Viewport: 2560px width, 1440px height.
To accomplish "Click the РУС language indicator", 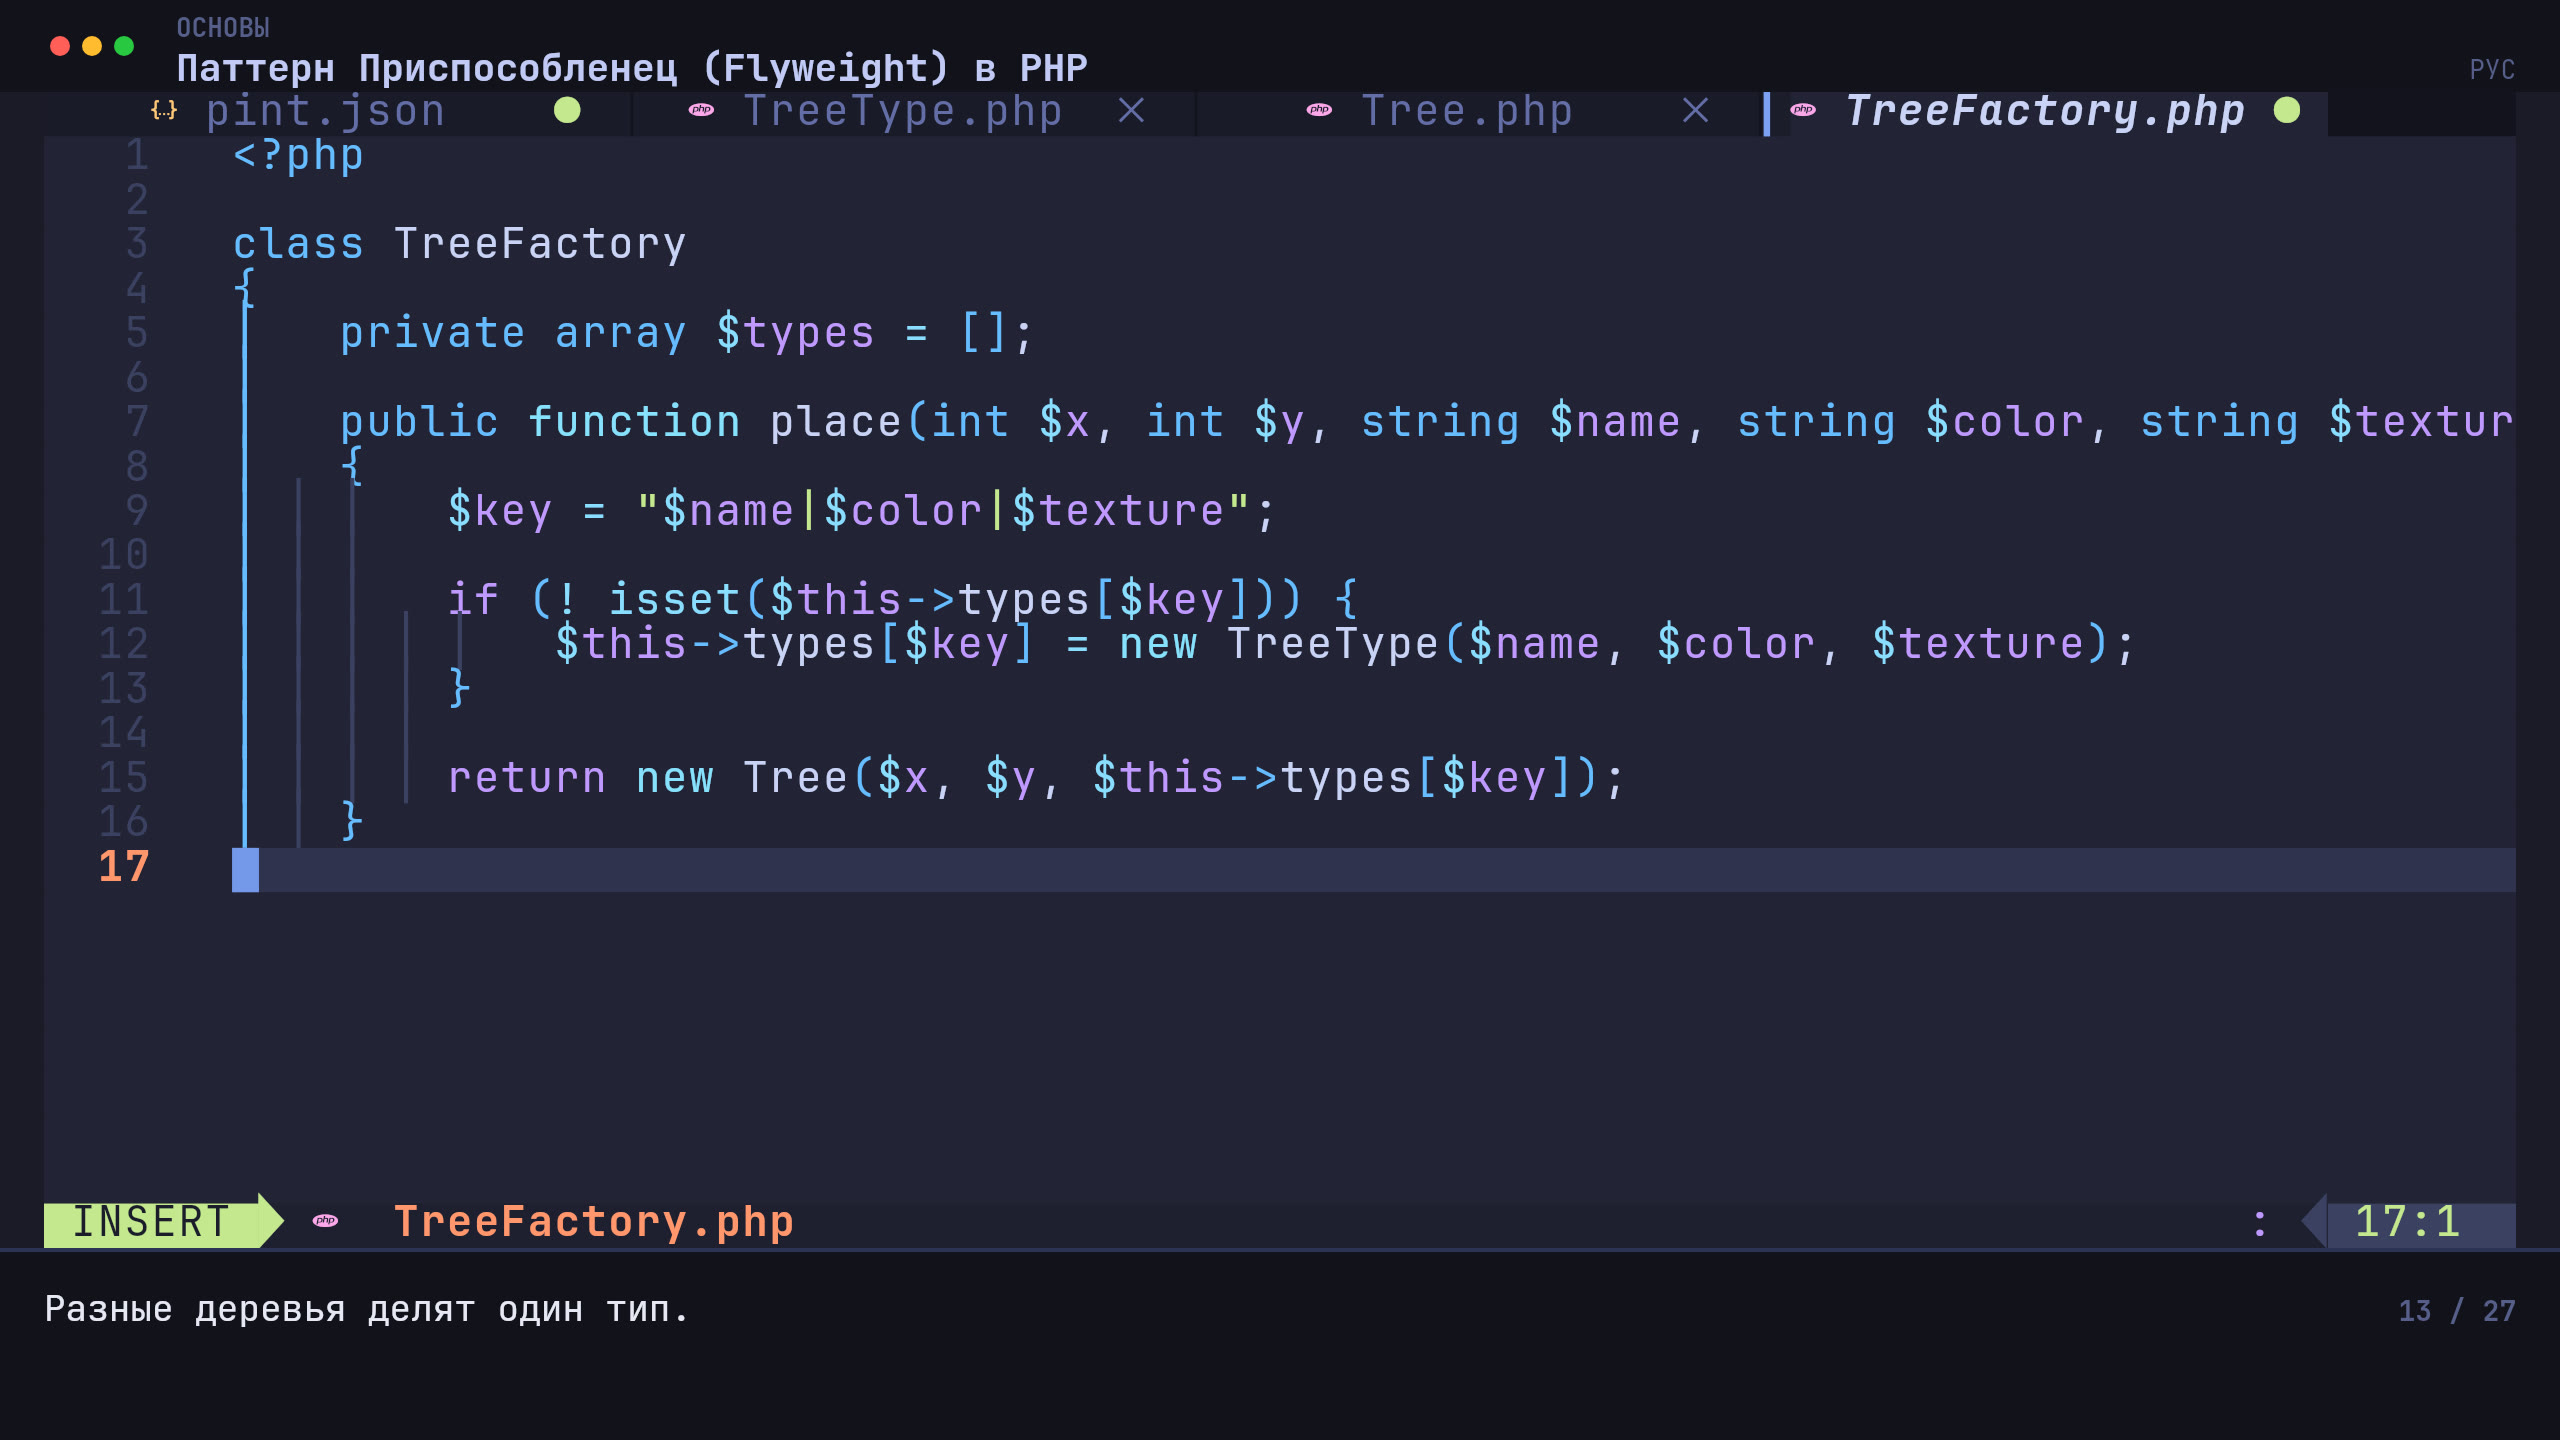I will pyautogui.click(x=2492, y=69).
